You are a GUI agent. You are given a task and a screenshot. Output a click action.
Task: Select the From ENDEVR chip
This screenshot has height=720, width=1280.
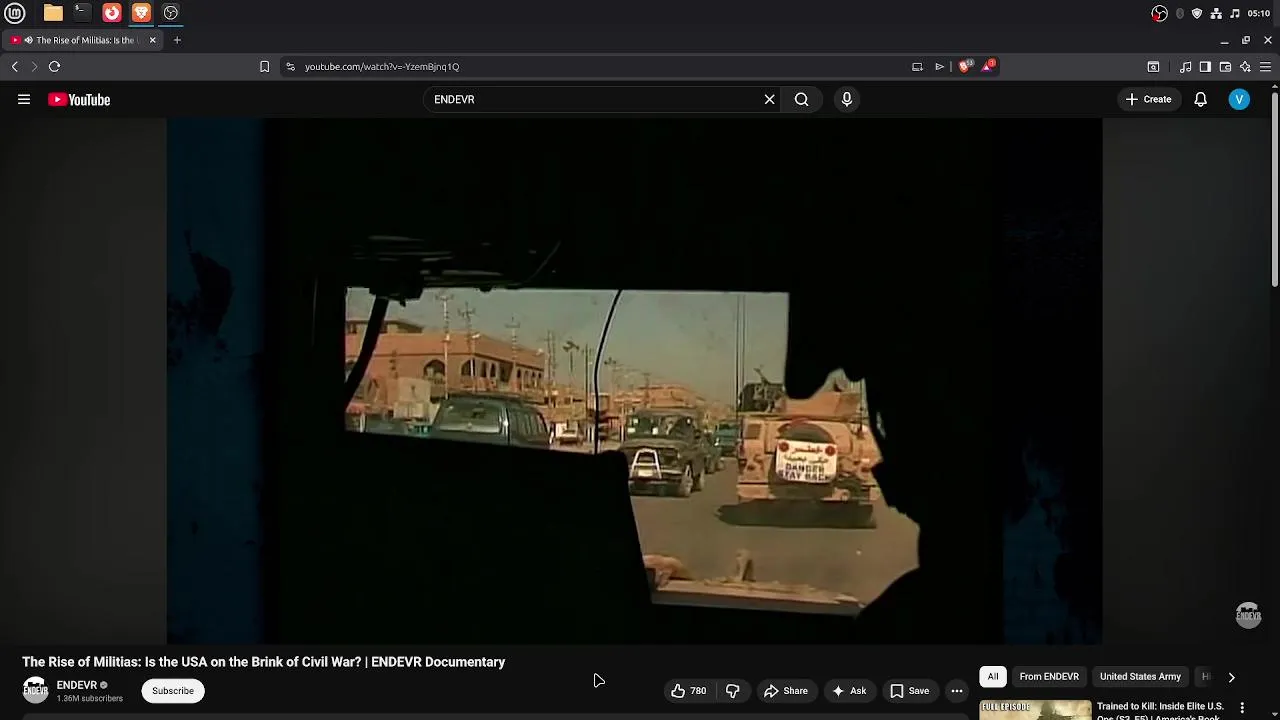tap(1049, 677)
